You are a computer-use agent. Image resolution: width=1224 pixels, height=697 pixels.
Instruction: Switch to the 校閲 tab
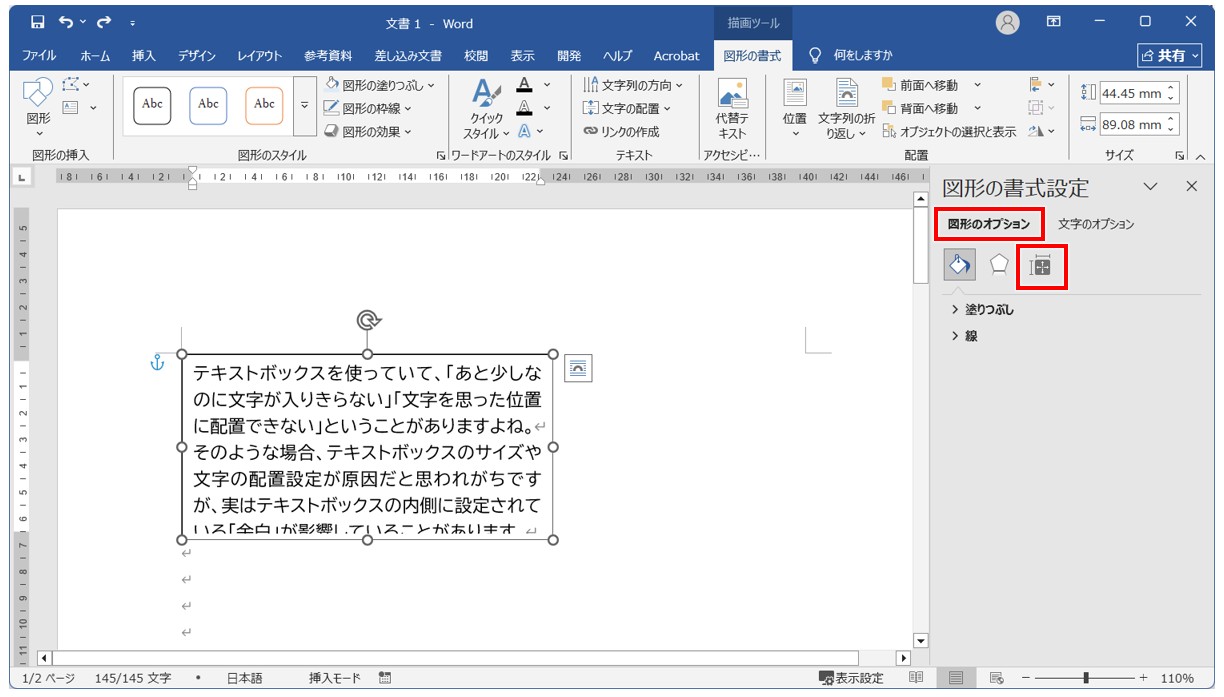point(476,56)
